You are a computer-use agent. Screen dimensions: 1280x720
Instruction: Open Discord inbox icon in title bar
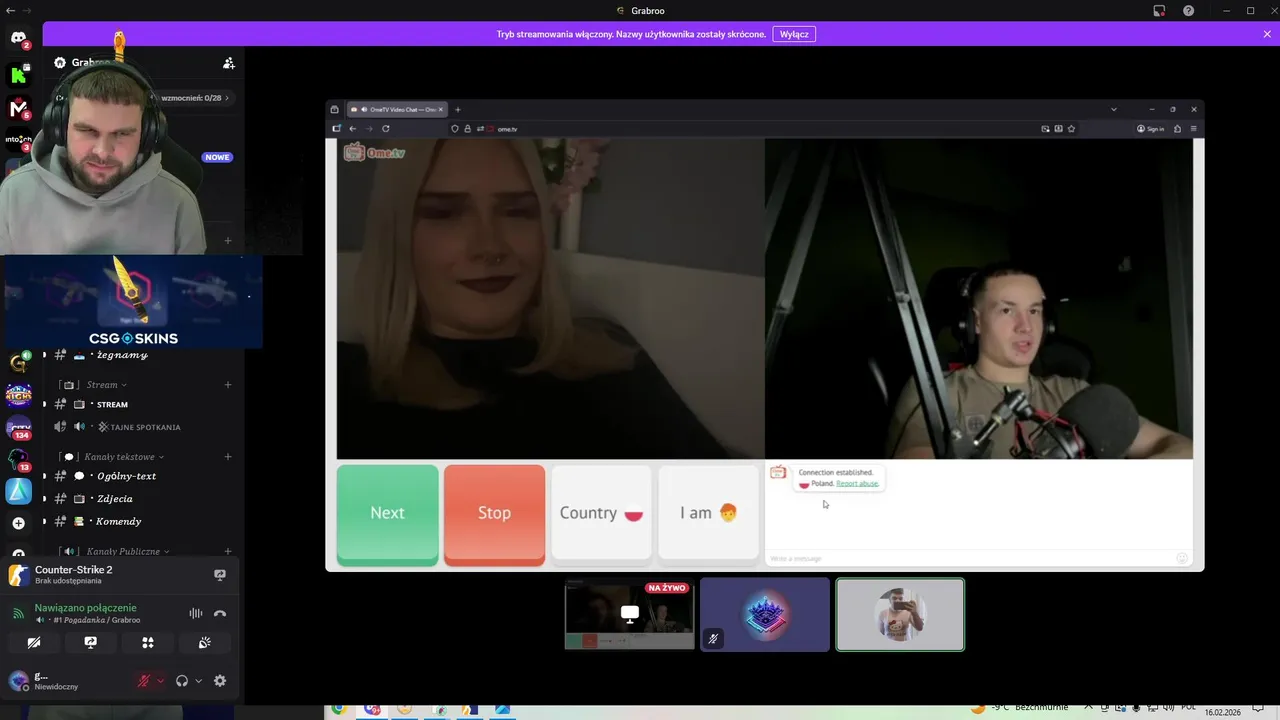pyautogui.click(x=1159, y=11)
